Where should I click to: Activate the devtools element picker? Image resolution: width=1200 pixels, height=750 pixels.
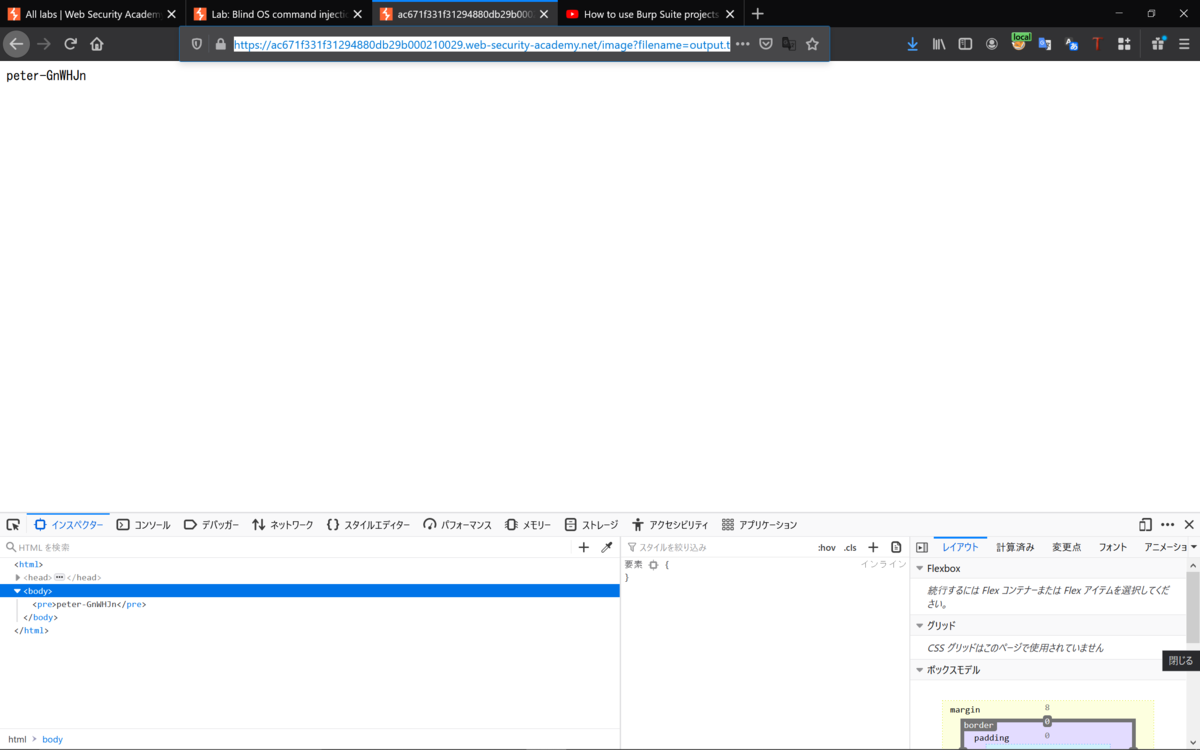[x=13, y=525]
